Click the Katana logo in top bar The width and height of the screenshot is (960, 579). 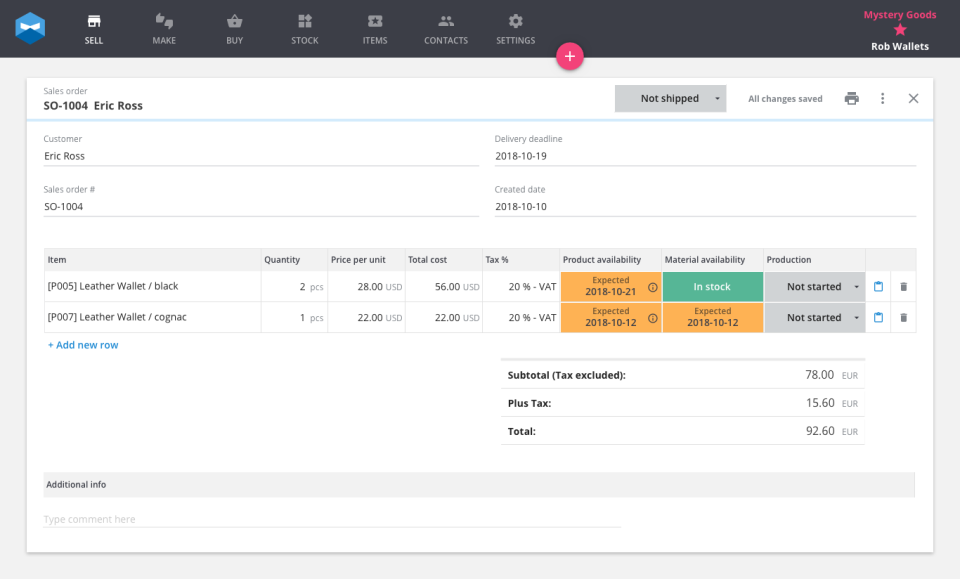point(30,28)
